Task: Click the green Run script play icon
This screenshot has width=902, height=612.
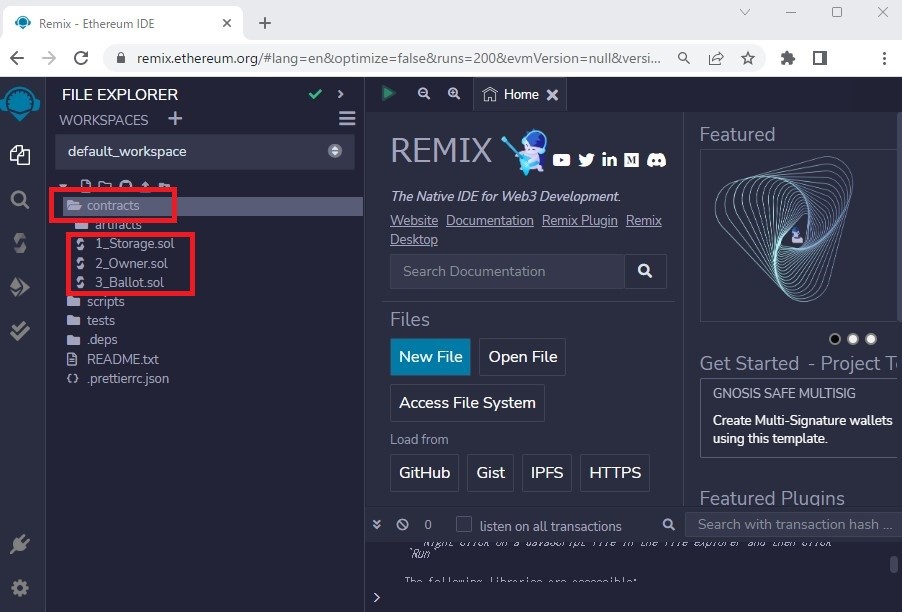Action: click(x=389, y=93)
